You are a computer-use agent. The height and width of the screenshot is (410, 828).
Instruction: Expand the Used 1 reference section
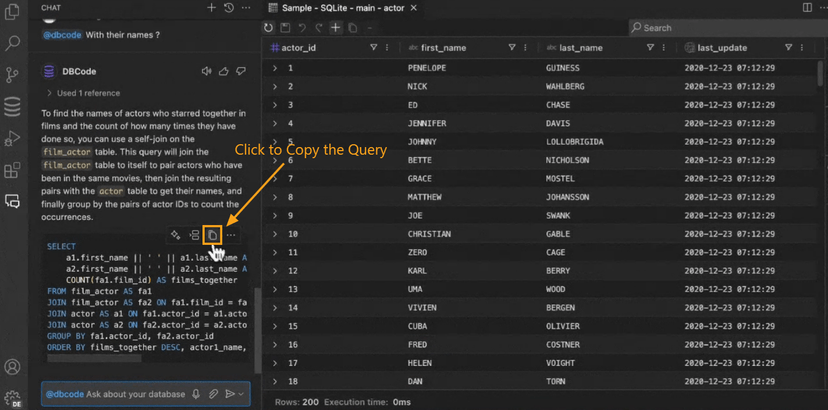point(83,93)
